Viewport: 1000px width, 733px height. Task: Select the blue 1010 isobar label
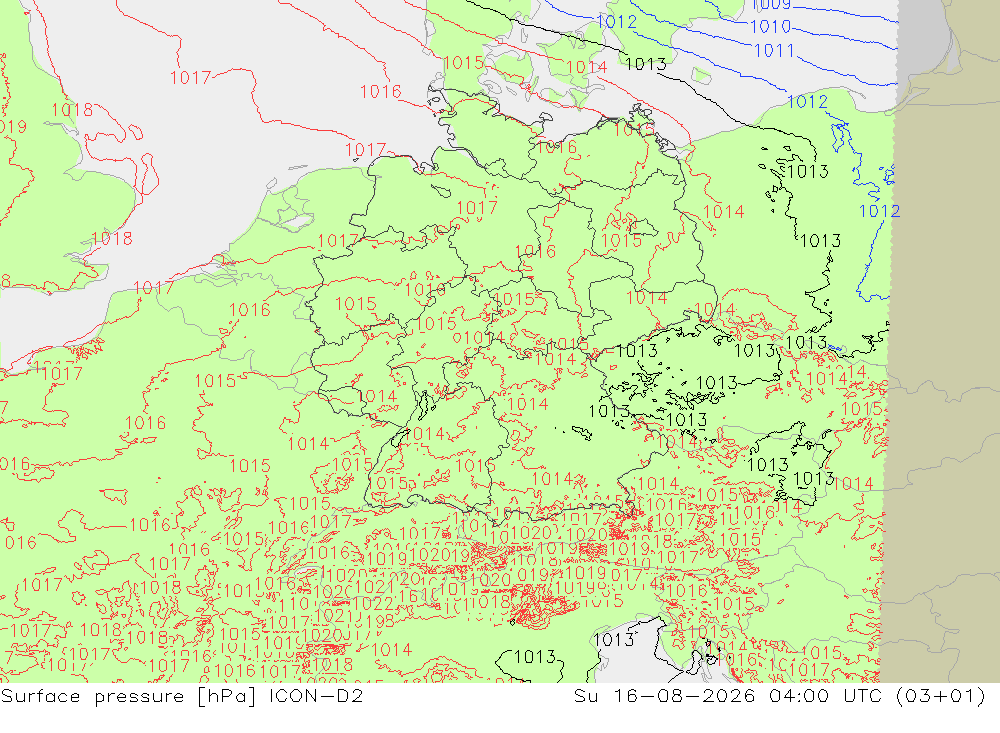tap(770, 27)
